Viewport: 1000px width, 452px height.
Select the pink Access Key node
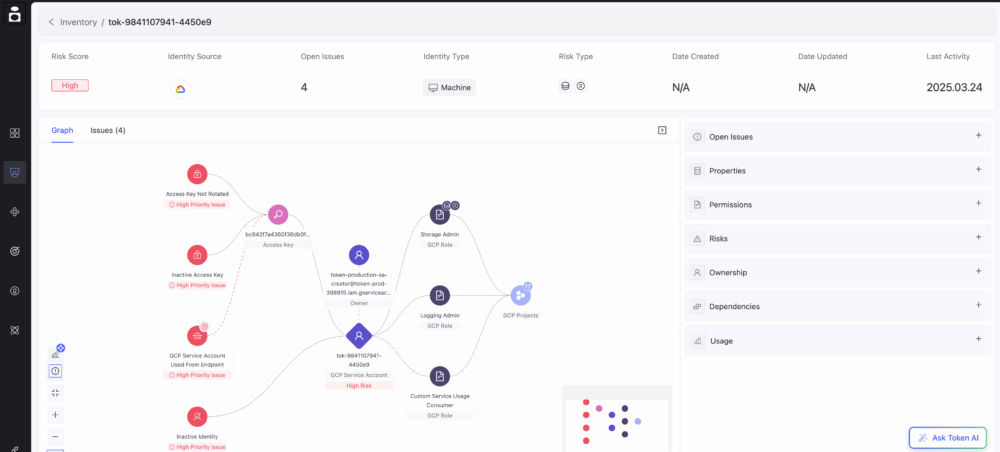[278, 214]
